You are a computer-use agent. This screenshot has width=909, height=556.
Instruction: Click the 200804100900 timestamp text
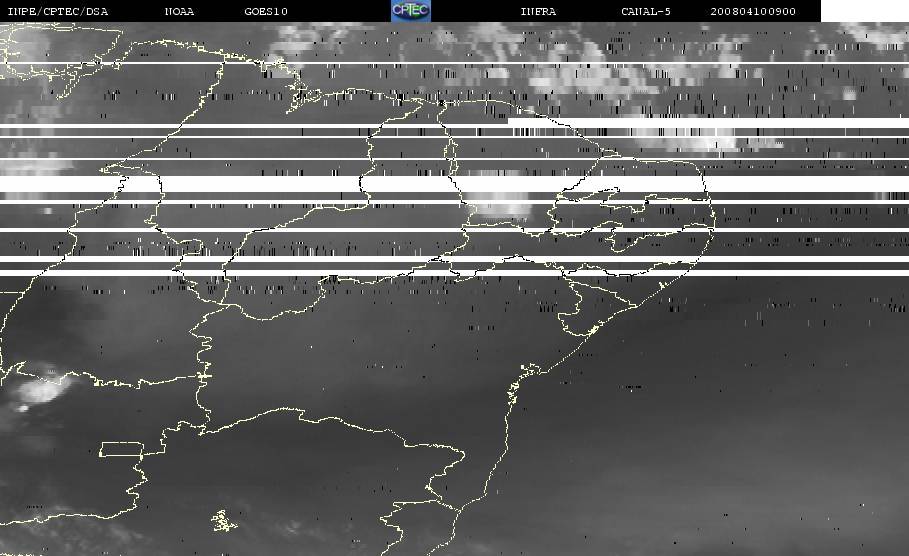coord(752,11)
